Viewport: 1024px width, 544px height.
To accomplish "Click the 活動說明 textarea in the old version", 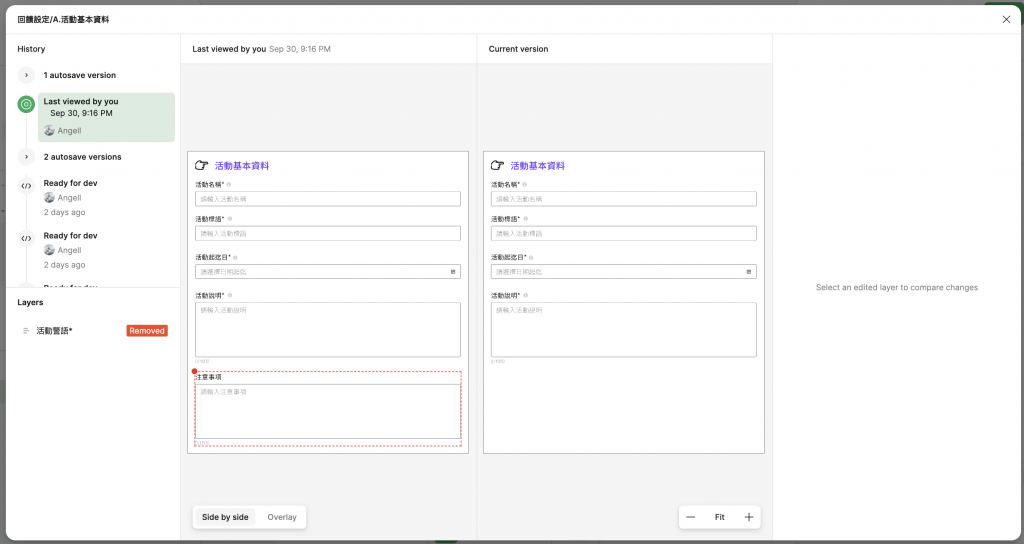I will coord(328,330).
